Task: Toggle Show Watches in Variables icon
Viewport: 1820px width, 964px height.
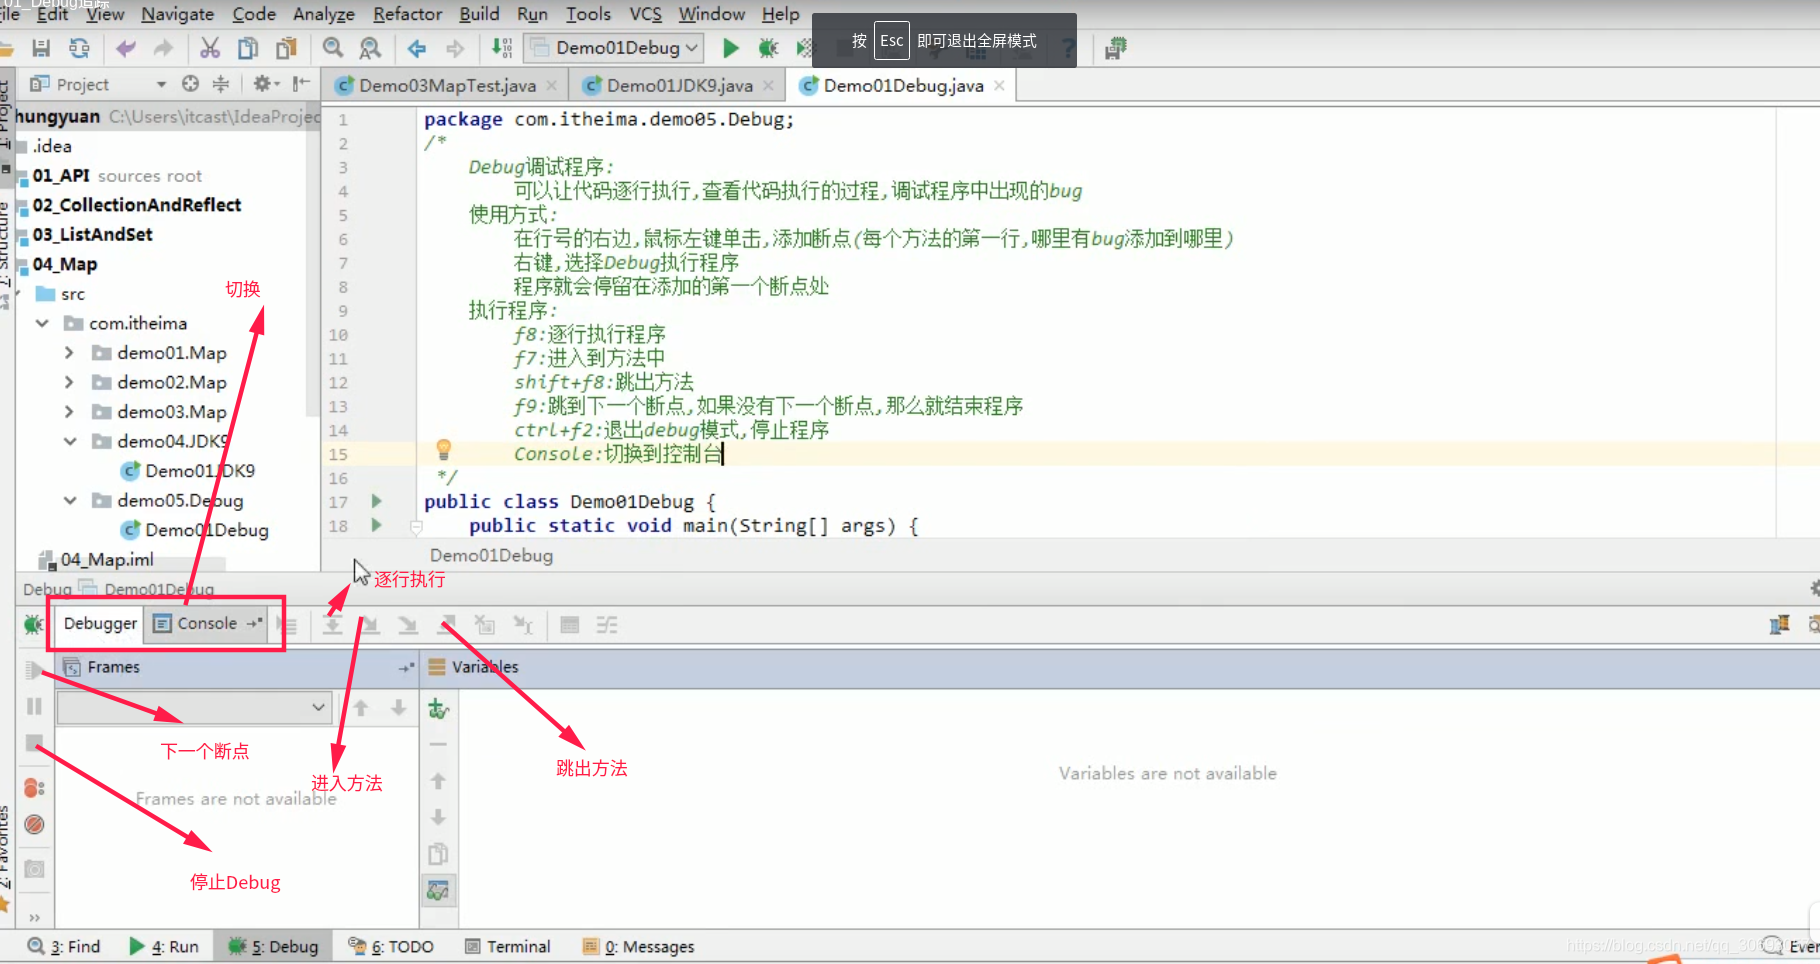Action: tap(438, 890)
